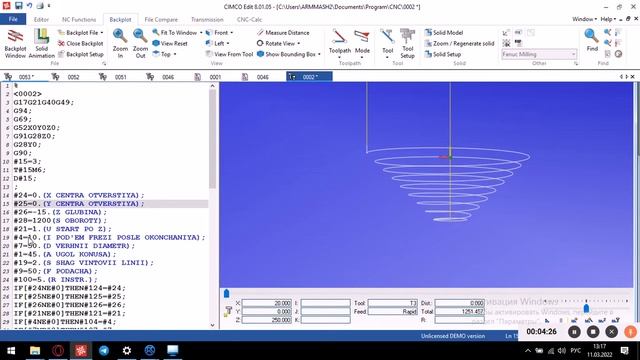
Task: Click the Z coordinate field
Action: point(267,320)
